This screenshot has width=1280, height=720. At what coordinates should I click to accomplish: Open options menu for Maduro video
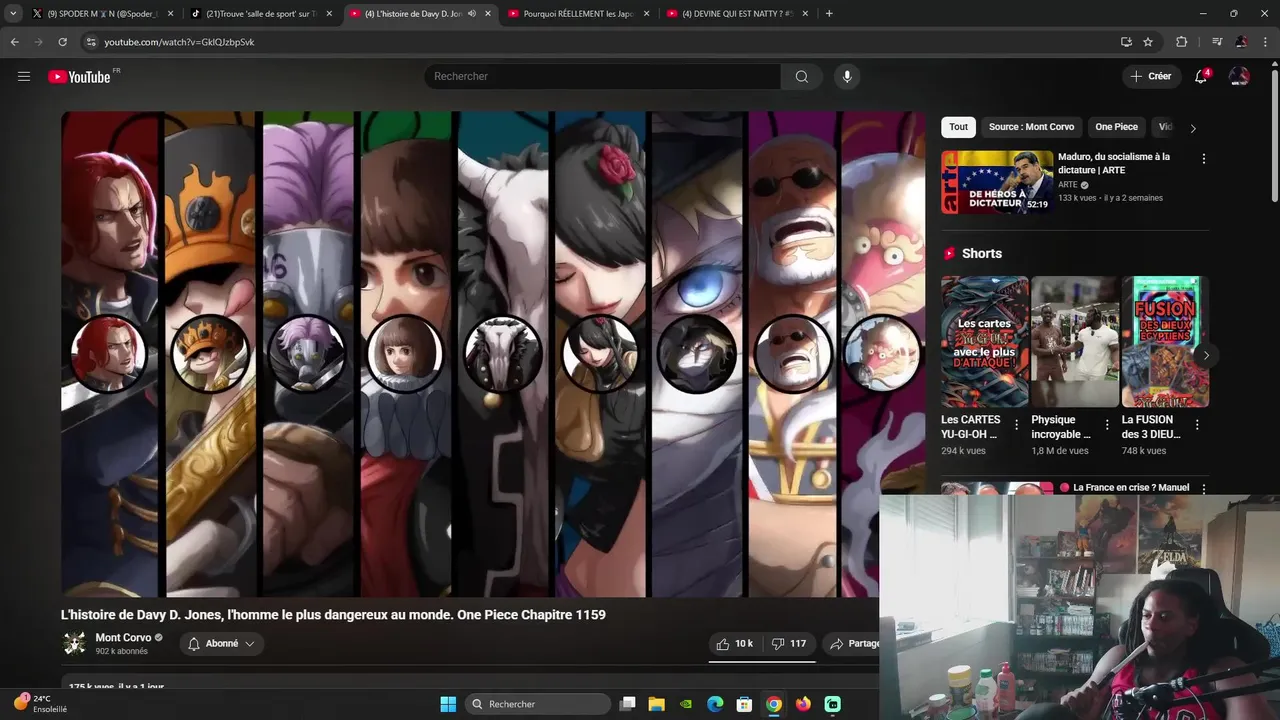click(1203, 159)
